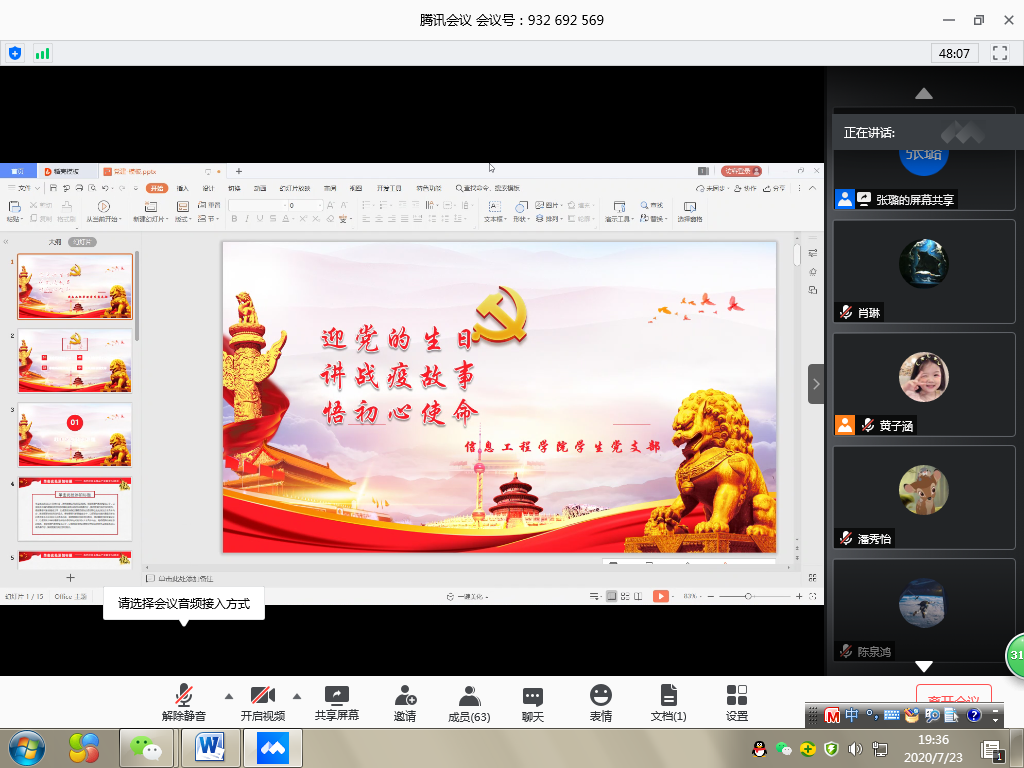Adjust the WPS zoom slider handle
1024x768 pixels.
coord(748,596)
